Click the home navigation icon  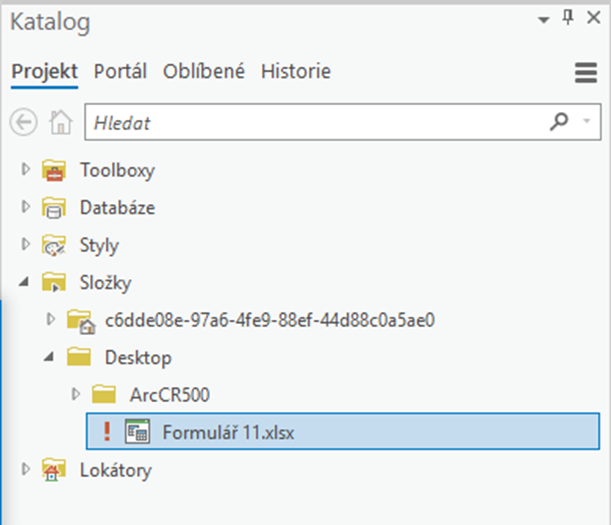click(x=61, y=122)
